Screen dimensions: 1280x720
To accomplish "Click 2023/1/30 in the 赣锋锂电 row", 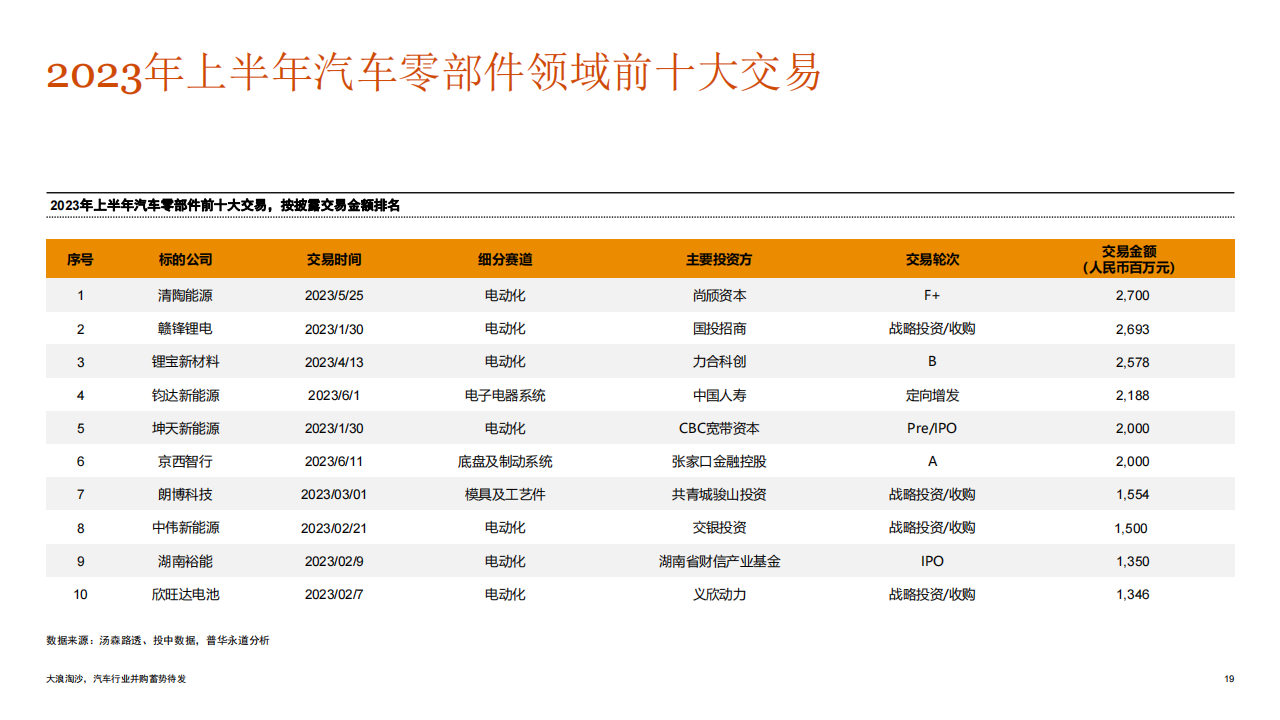I will click(334, 328).
